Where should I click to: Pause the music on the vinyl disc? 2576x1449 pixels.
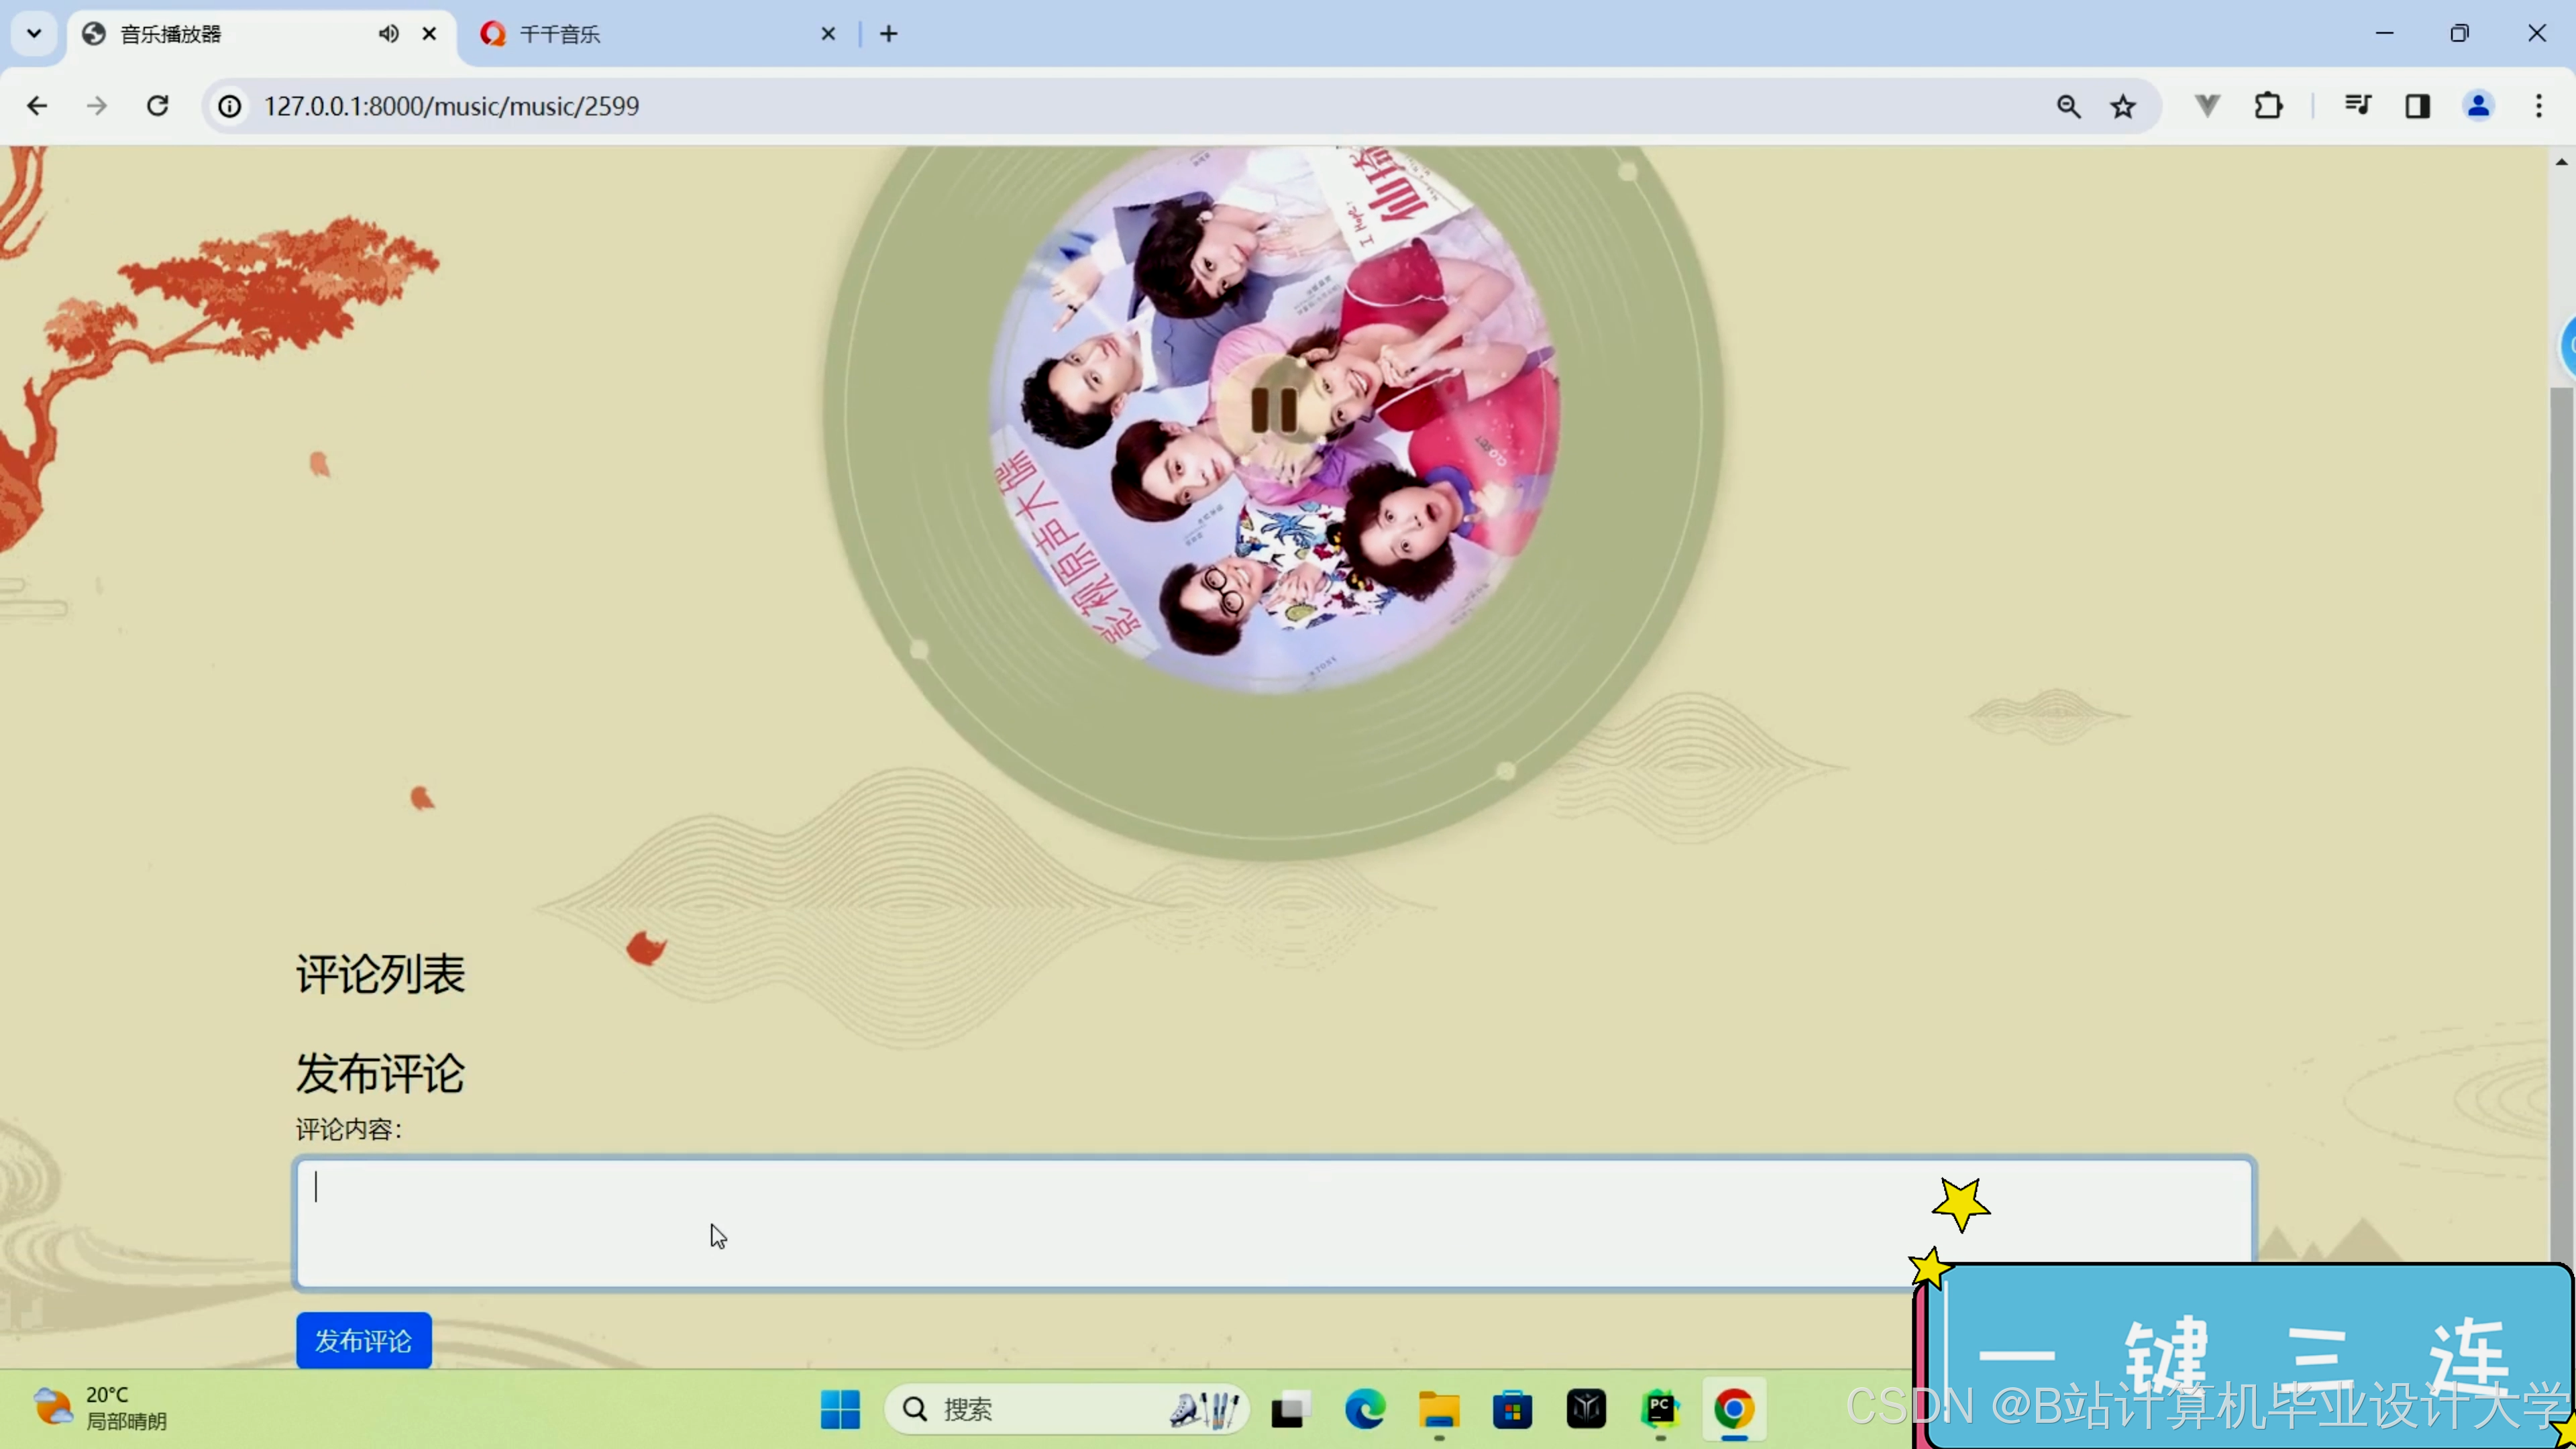(x=1273, y=409)
